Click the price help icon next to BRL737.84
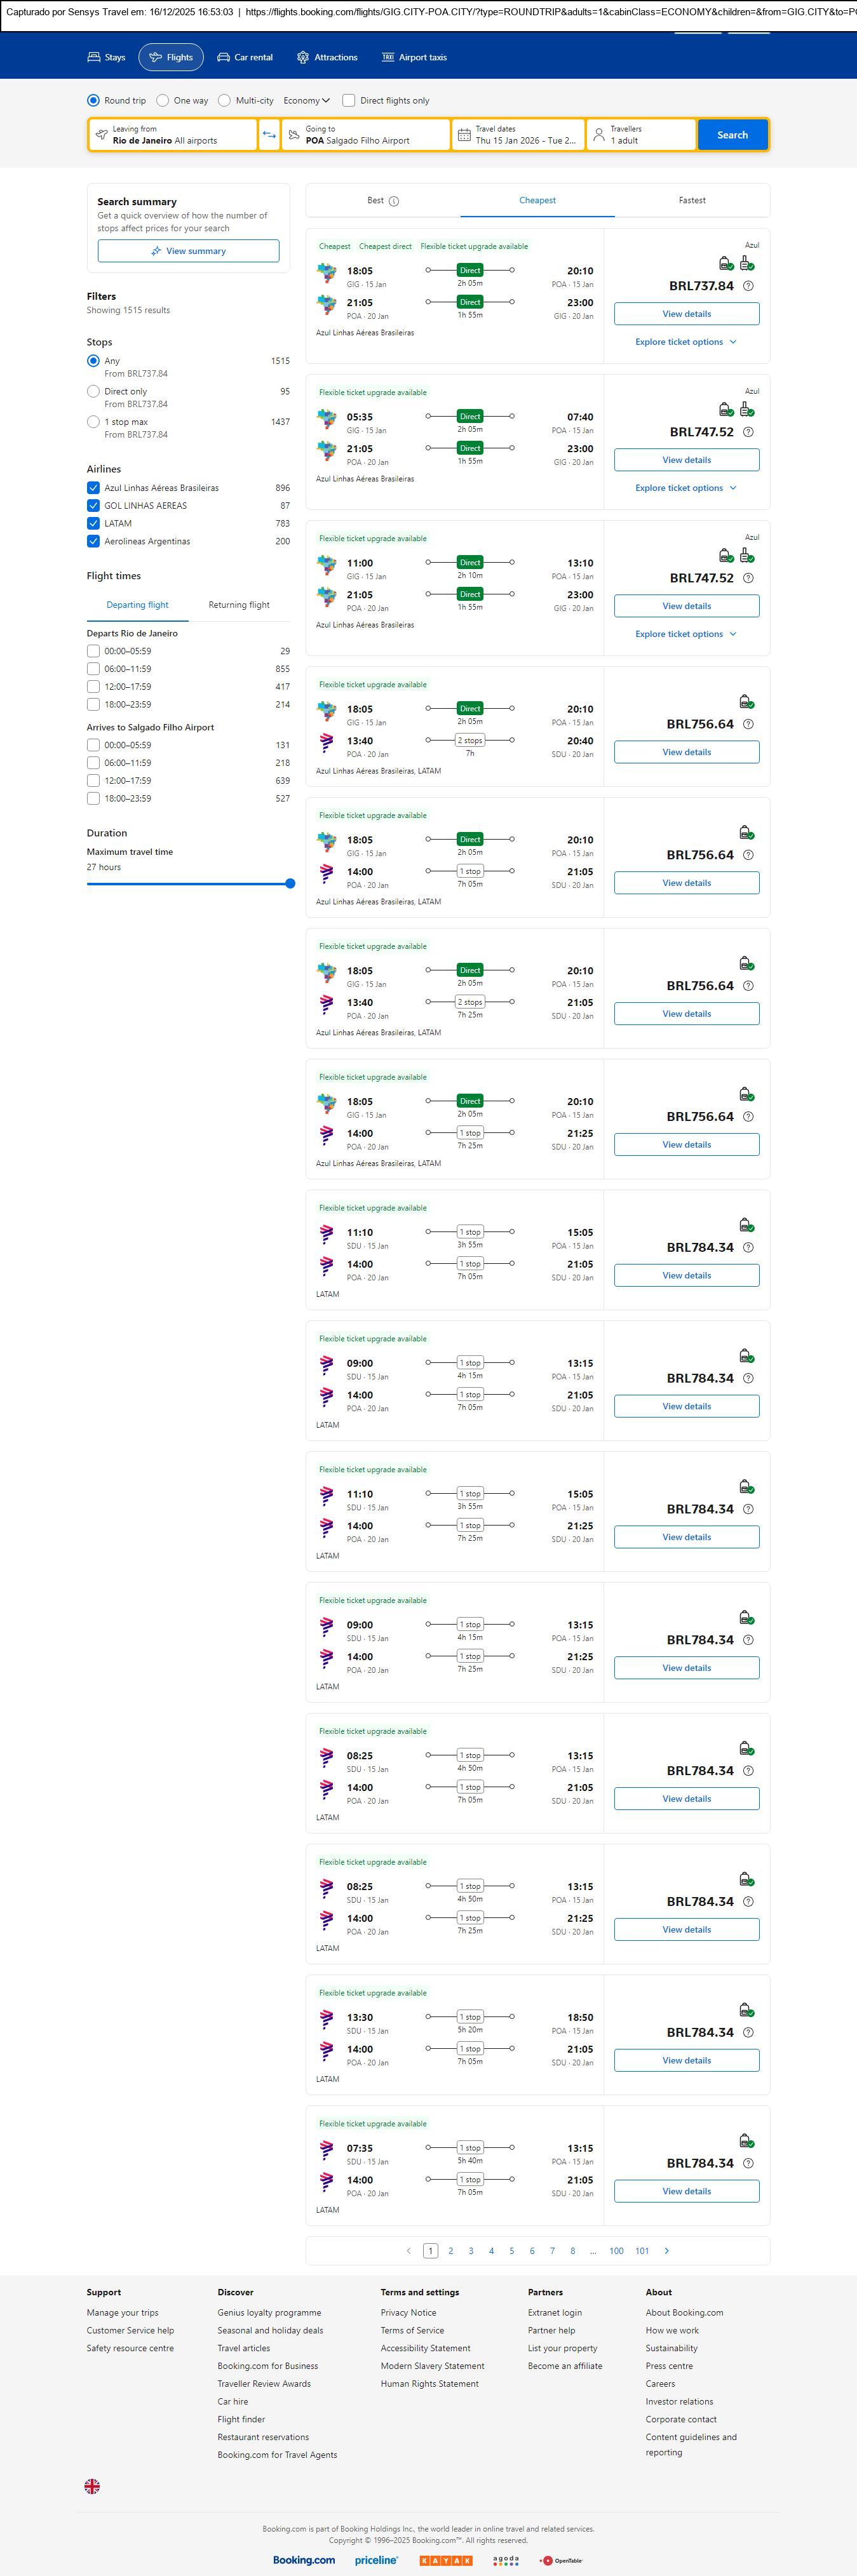 [748, 286]
